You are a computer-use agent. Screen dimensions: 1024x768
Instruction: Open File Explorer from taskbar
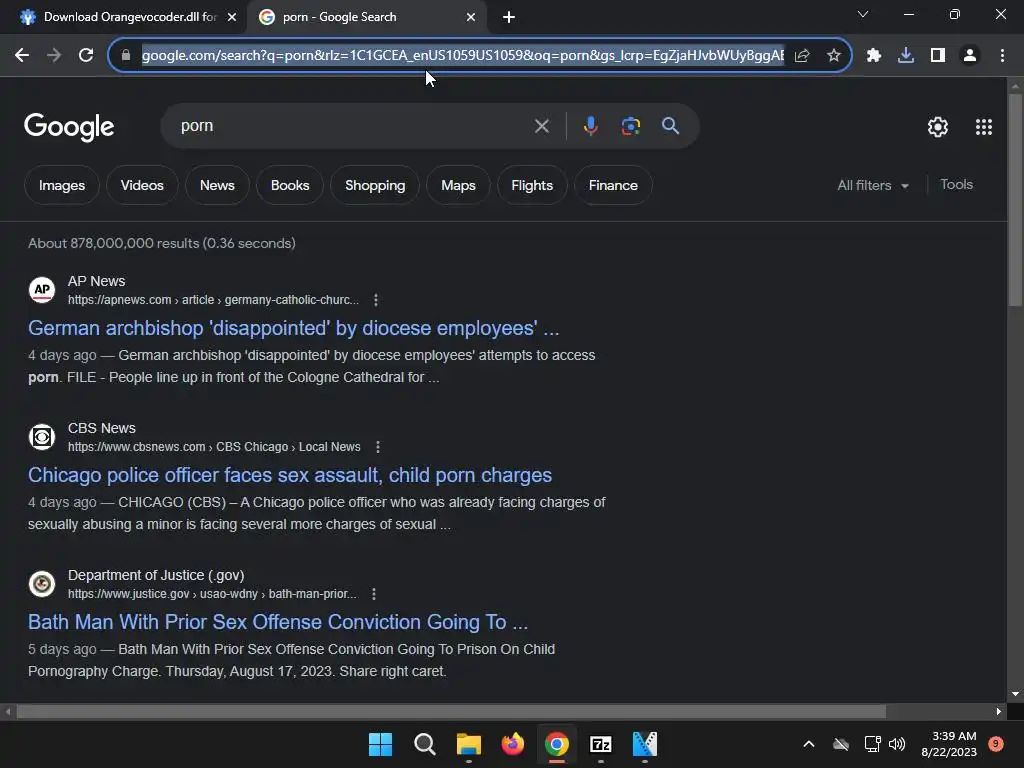coord(468,744)
